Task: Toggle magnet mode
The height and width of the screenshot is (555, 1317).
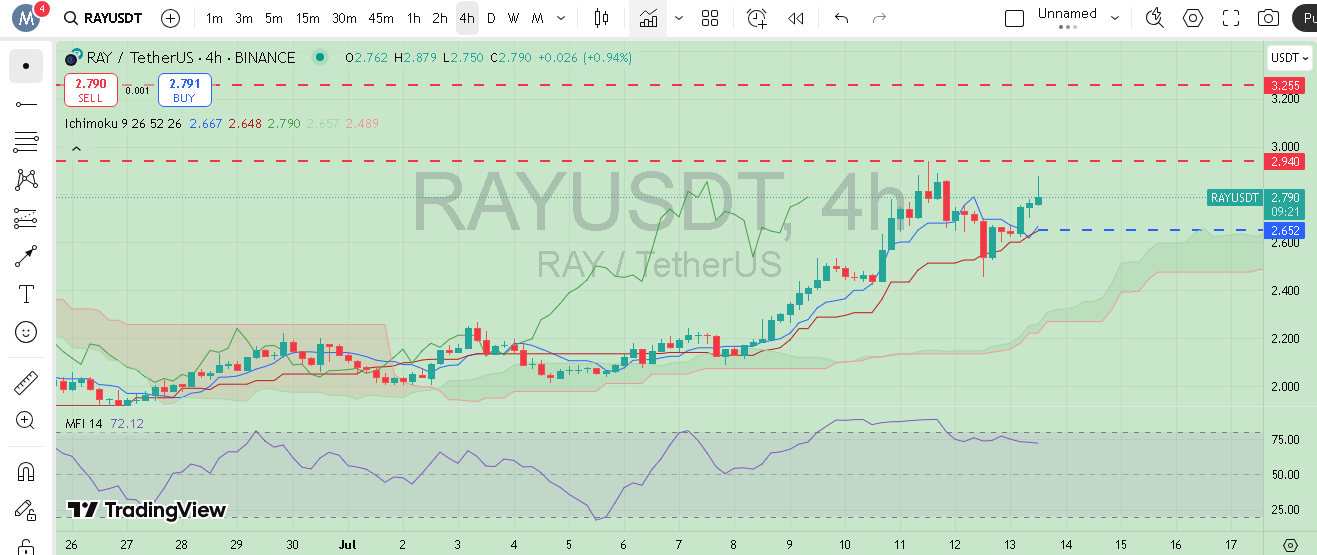Action: point(26,472)
